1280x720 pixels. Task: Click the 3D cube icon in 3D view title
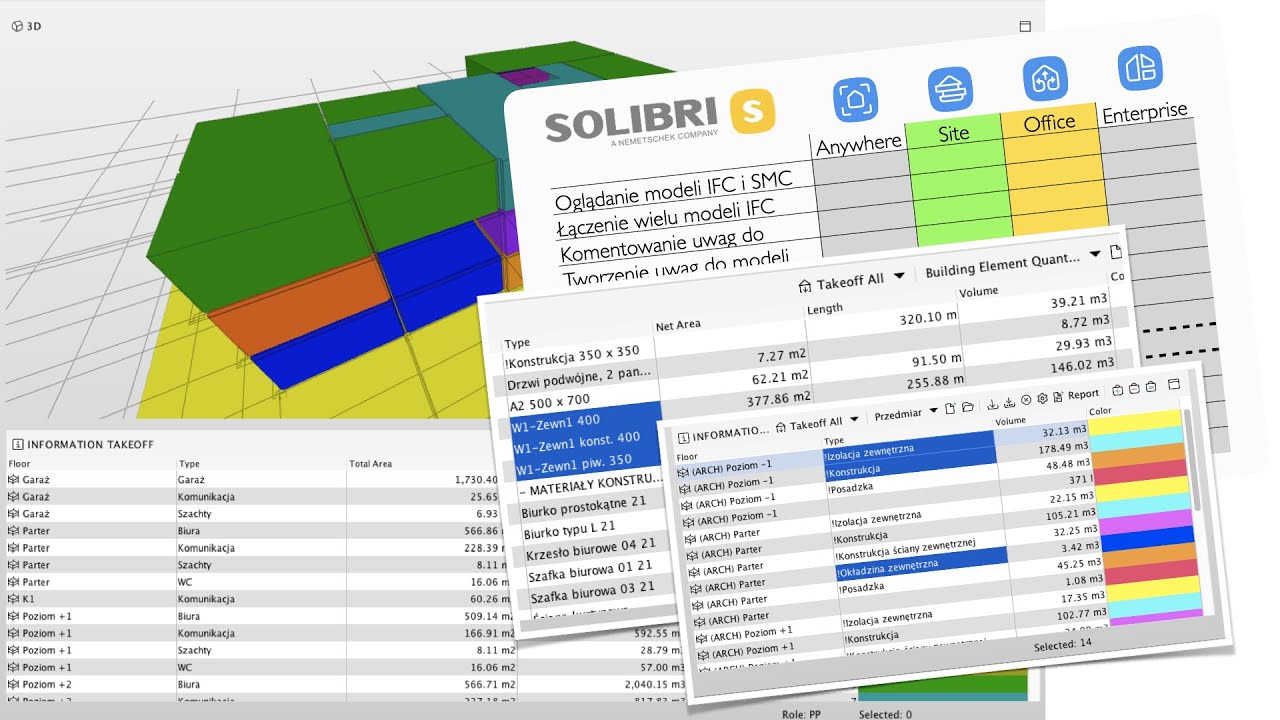point(17,26)
